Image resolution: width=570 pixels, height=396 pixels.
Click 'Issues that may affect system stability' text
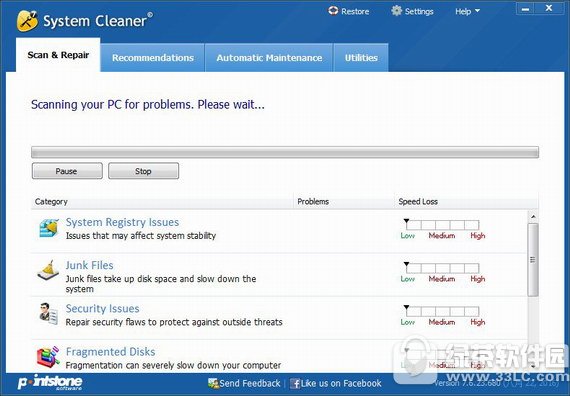[141, 236]
